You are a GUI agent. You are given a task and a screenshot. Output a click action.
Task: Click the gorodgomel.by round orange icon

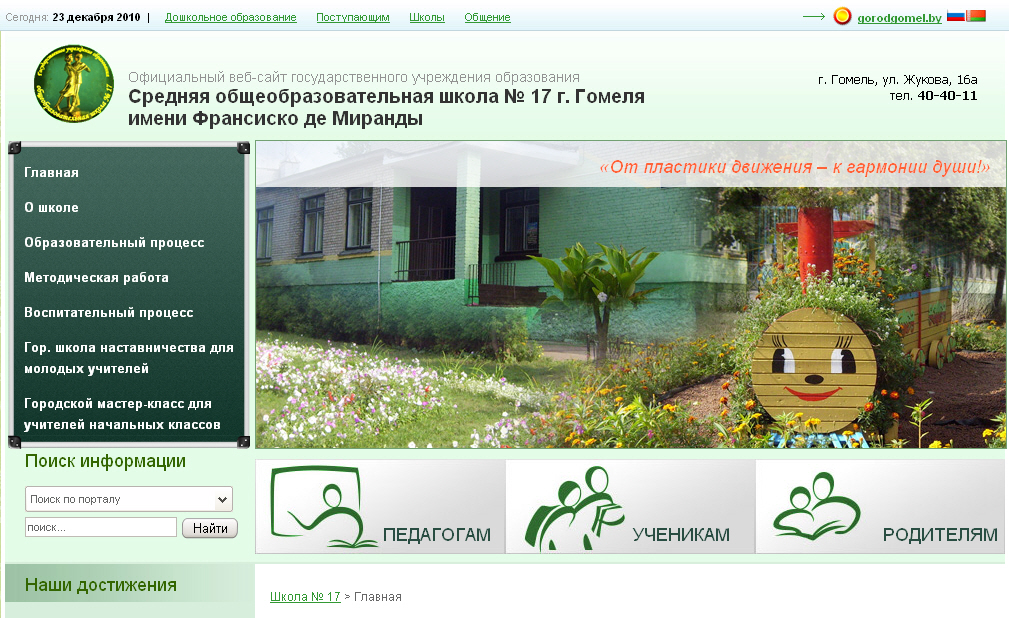(x=842, y=17)
